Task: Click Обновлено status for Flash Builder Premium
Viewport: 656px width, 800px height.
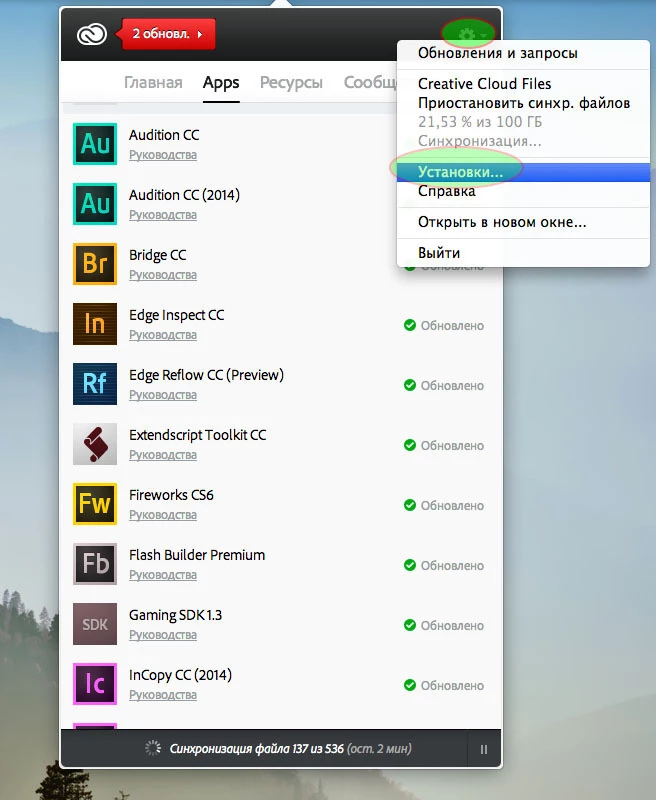Action: (x=444, y=565)
